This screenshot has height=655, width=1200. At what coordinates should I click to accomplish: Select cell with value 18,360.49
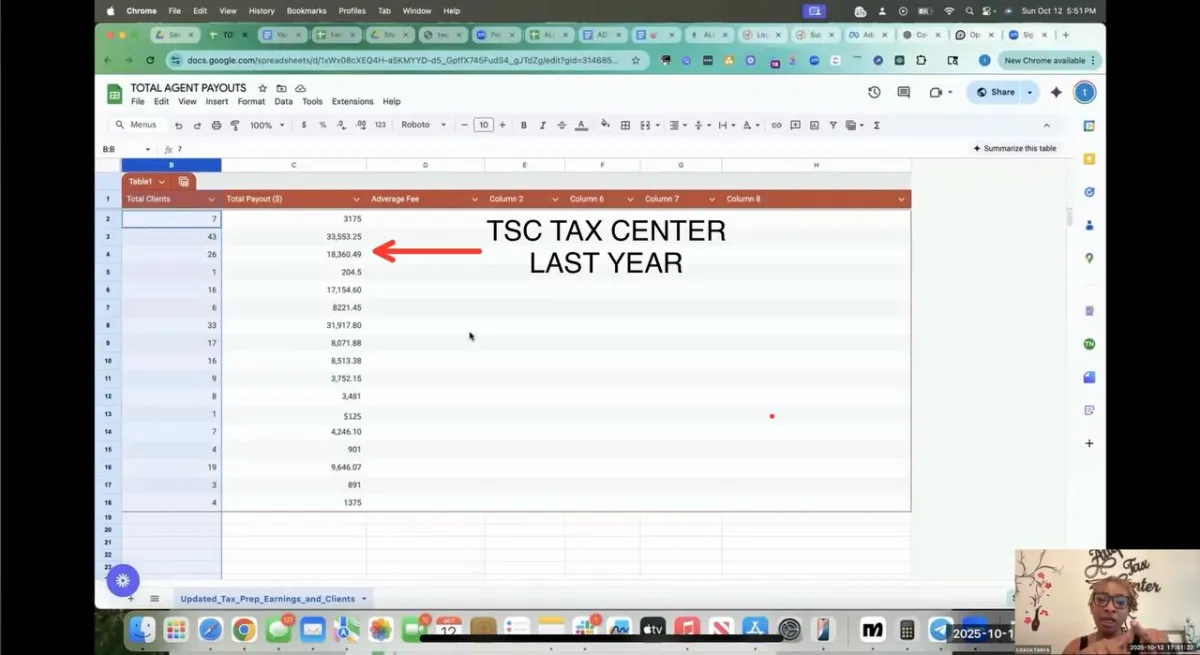[x=294, y=254]
